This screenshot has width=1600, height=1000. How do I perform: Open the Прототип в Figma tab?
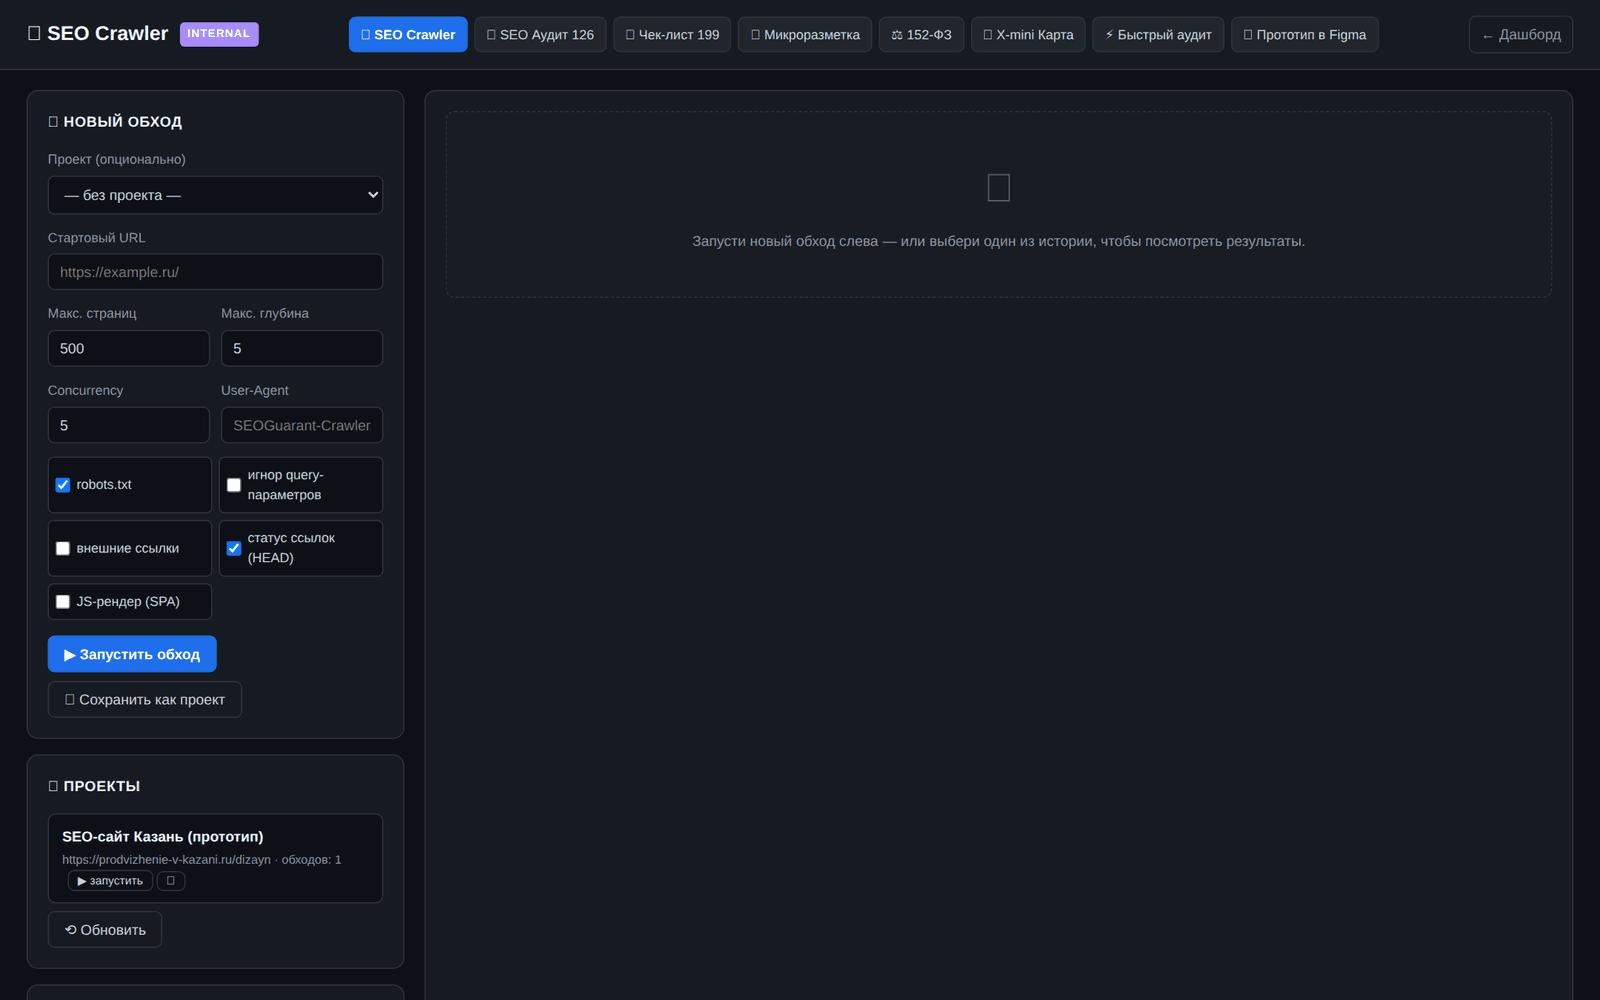click(1304, 34)
